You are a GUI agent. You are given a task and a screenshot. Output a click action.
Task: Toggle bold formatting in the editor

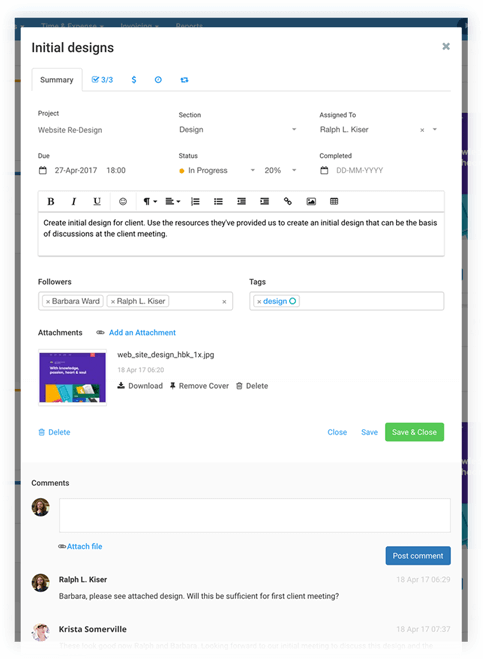click(x=51, y=202)
